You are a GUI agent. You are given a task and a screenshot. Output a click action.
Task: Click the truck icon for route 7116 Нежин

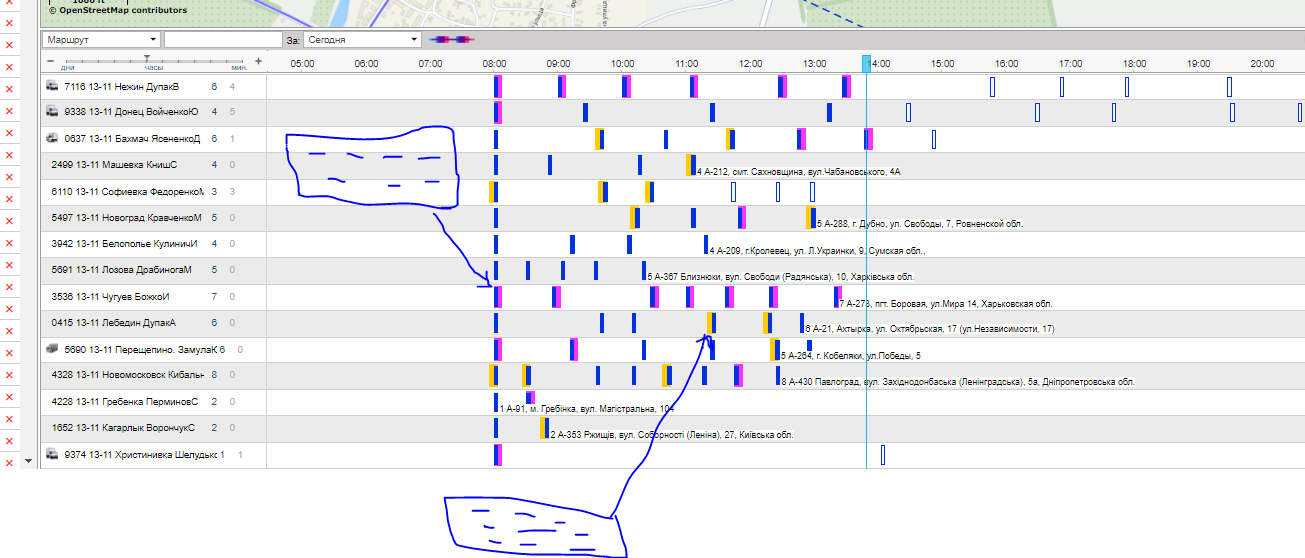tap(52, 87)
